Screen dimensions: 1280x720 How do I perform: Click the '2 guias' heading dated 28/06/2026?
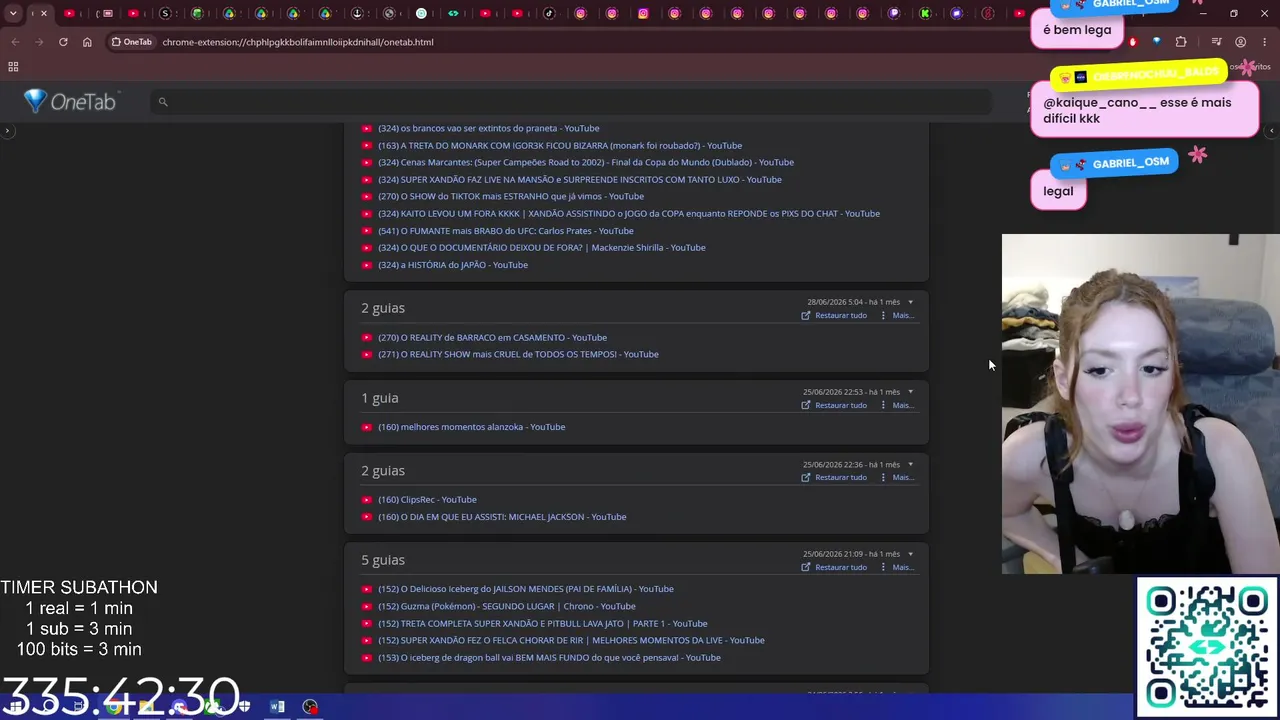pyautogui.click(x=383, y=308)
